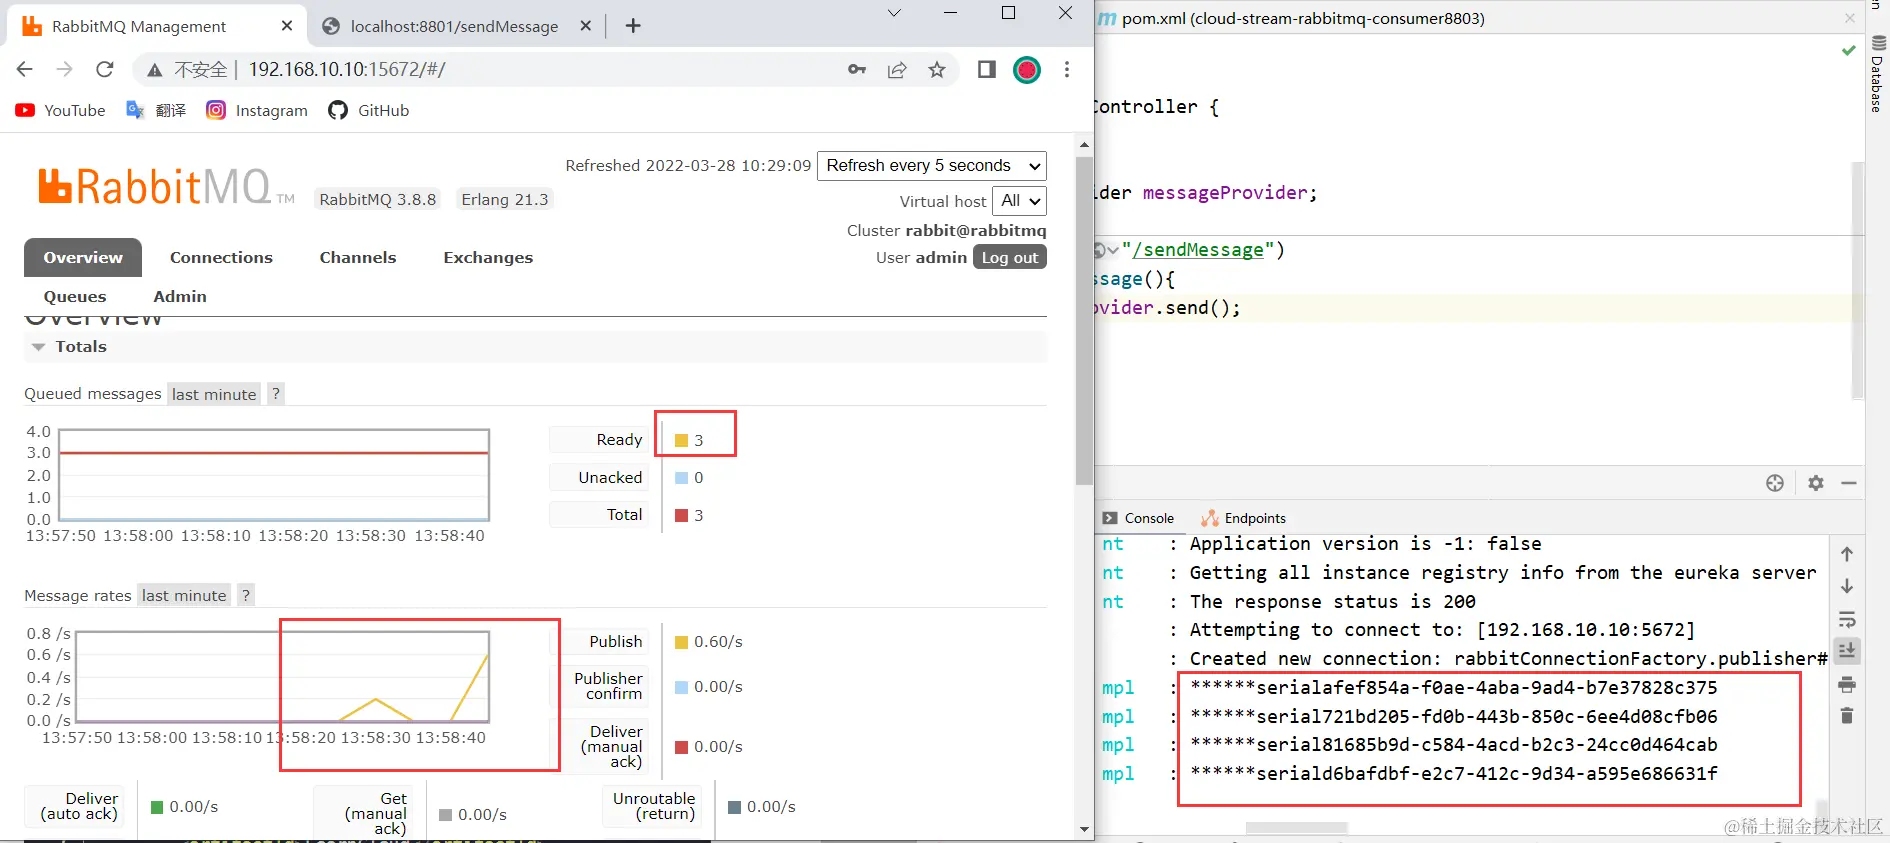Viewport: 1890px width, 843px height.
Task: Click the green inspection checkmark in IDE
Action: pos(1849,50)
